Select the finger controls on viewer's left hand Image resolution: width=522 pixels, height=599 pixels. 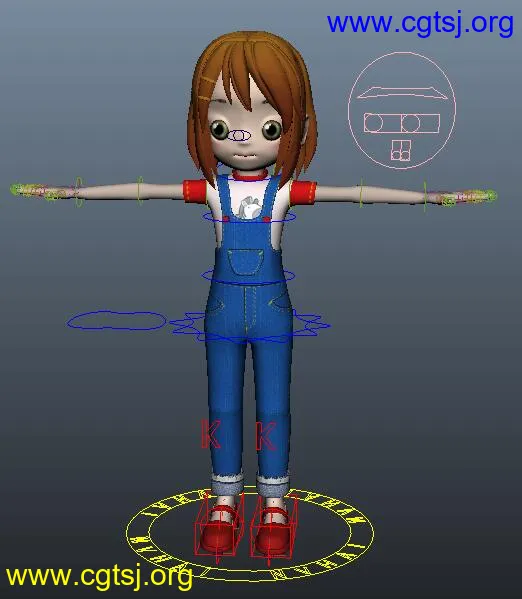coord(37,191)
